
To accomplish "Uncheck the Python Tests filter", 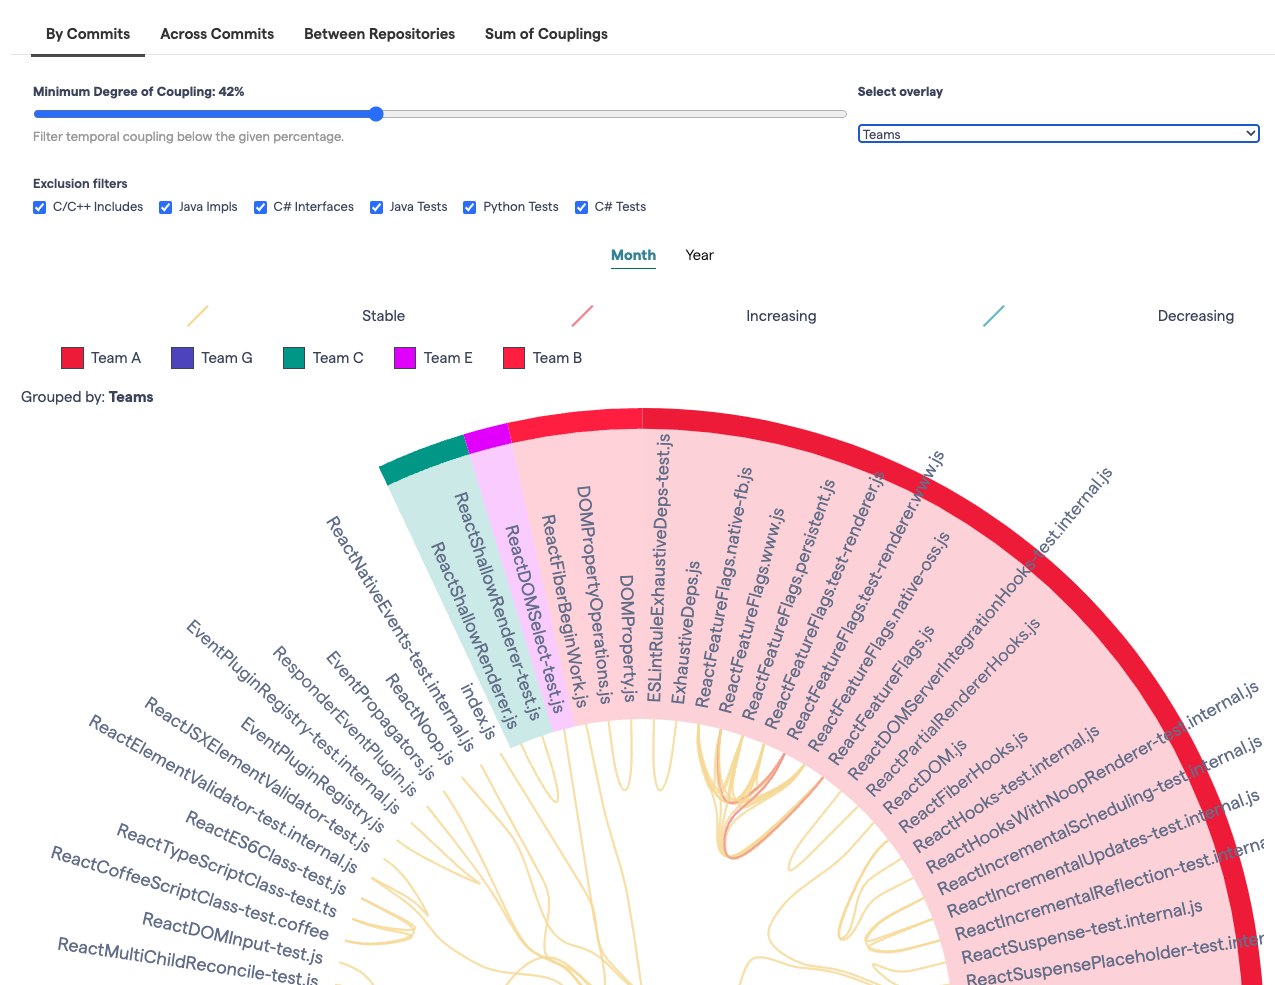I will (469, 207).
